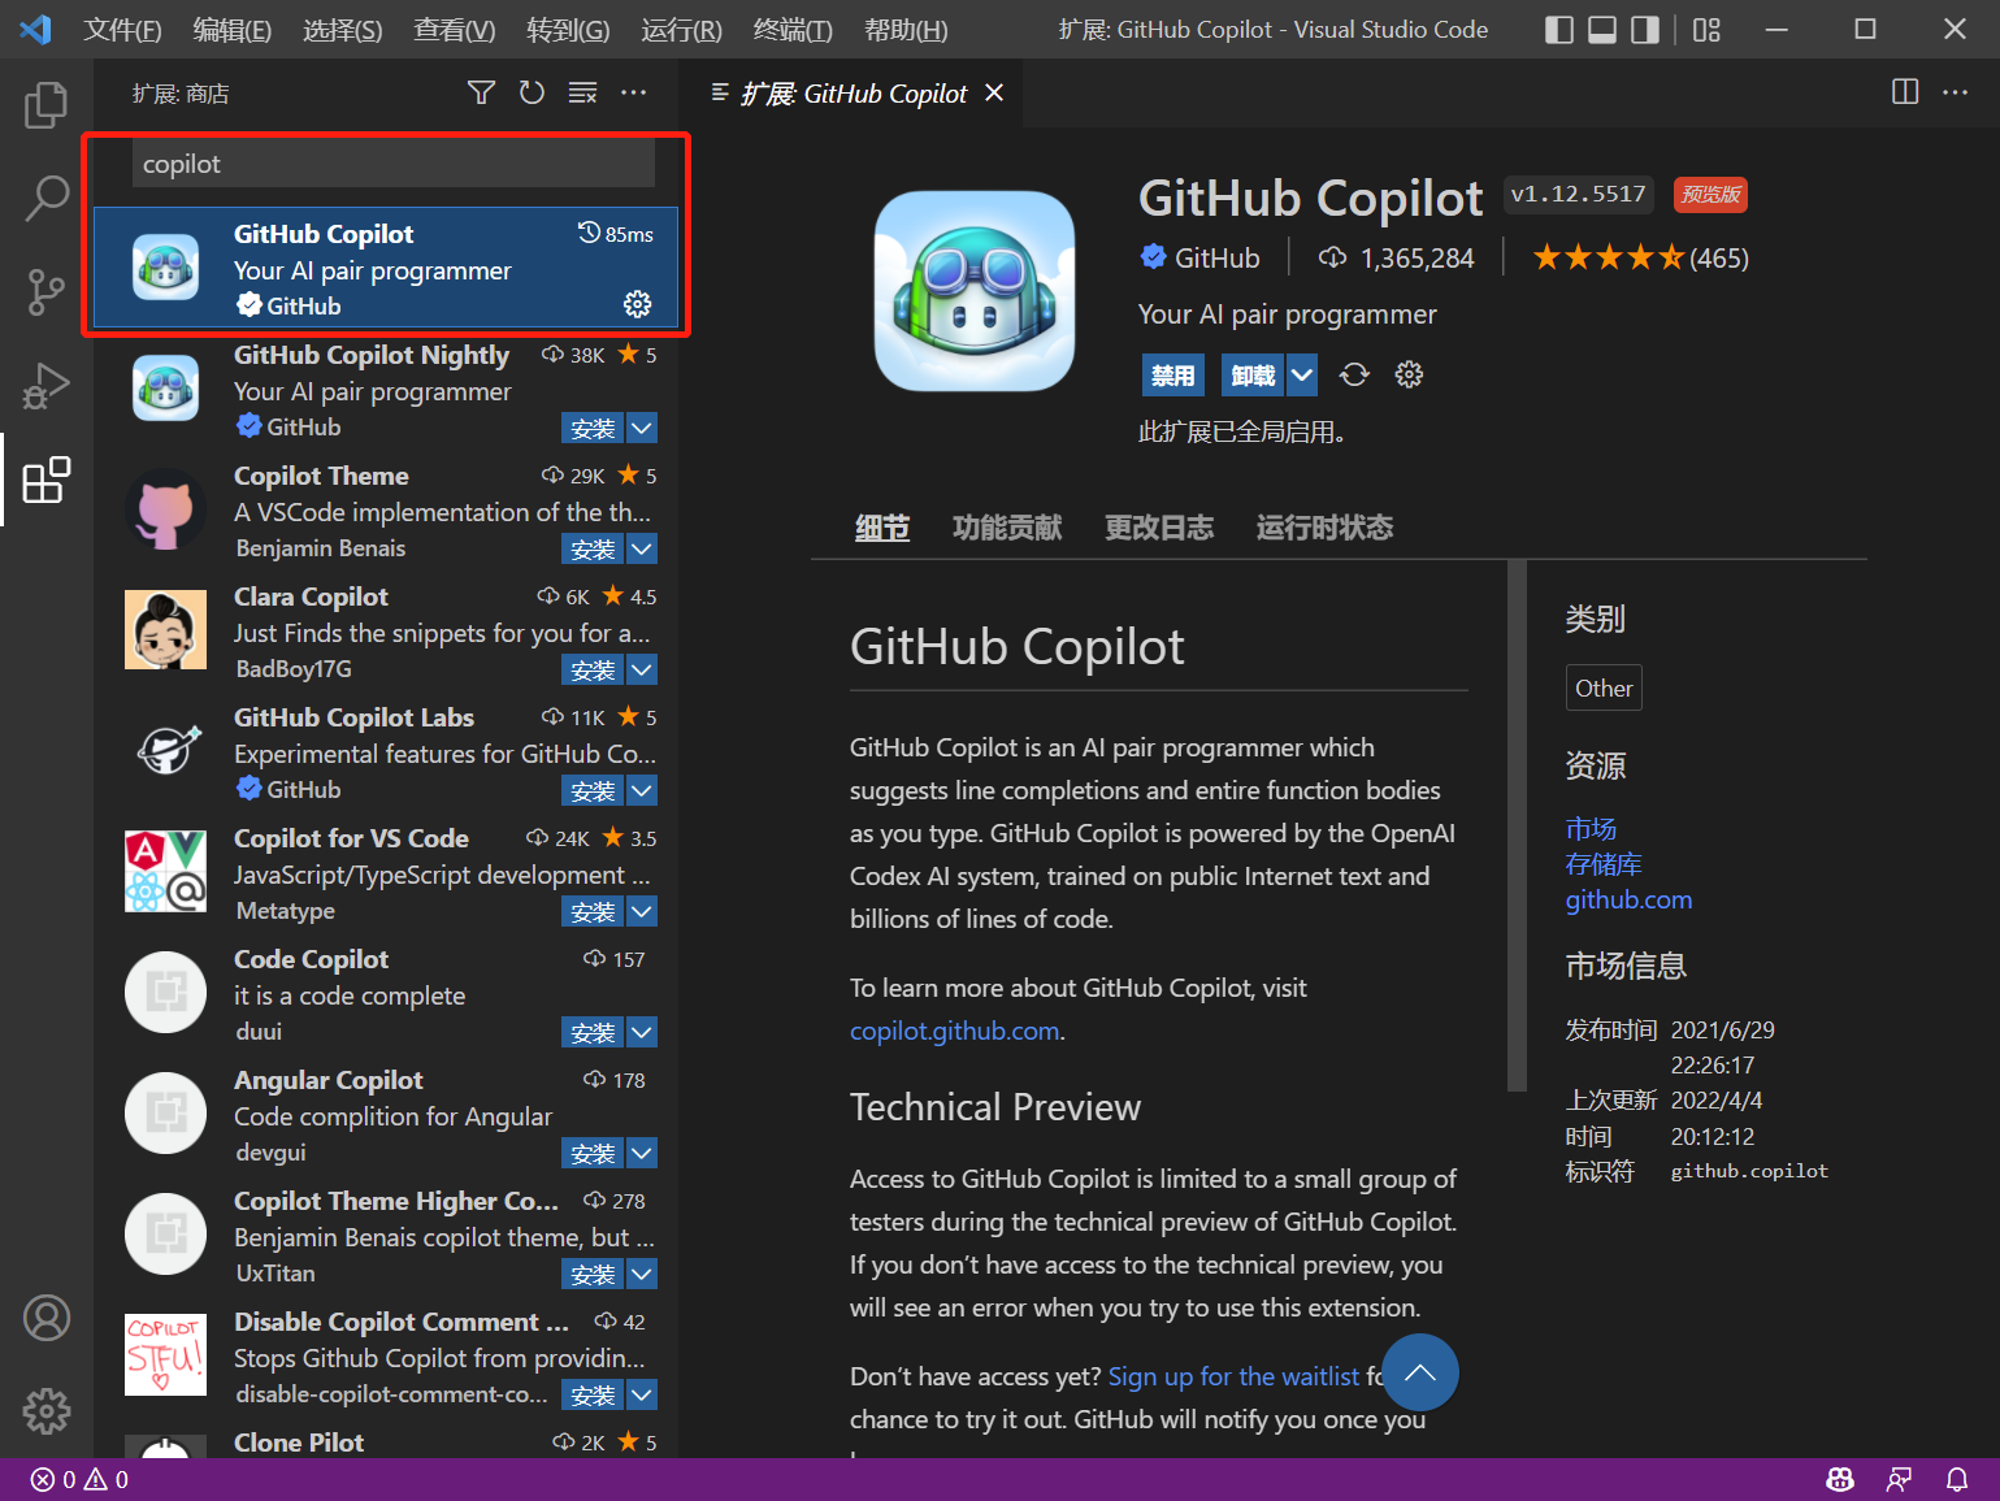The width and height of the screenshot is (2000, 1501).
Task: Expand install dropdown for Clara Copilot
Action: tap(642, 670)
